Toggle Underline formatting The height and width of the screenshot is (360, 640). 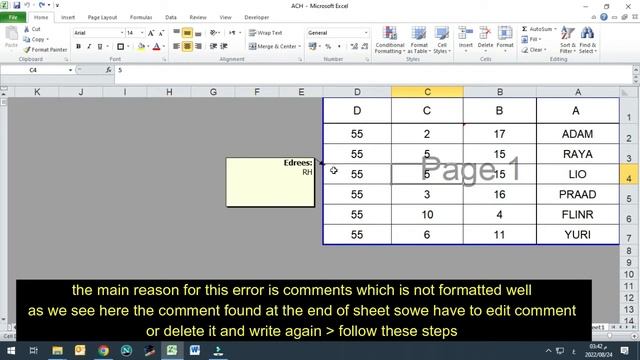click(x=100, y=47)
